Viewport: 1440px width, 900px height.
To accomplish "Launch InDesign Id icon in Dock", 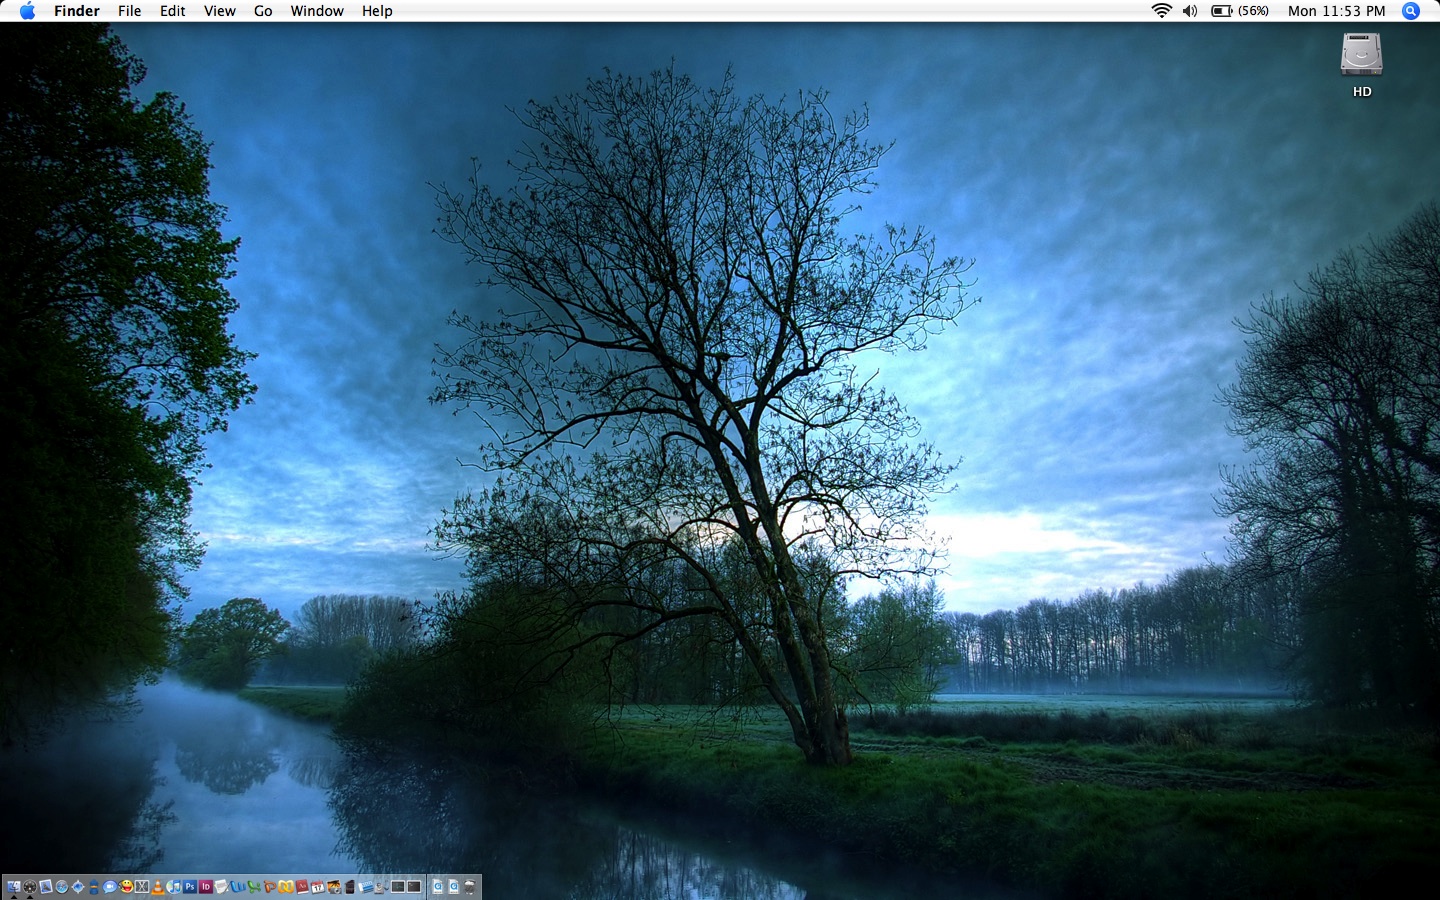I will point(206,886).
